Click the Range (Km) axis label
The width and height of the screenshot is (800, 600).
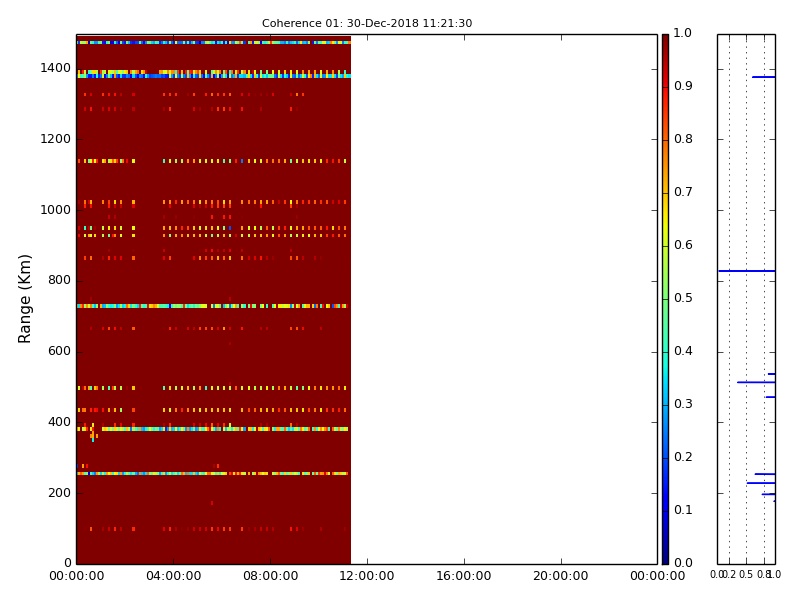pos(24,299)
